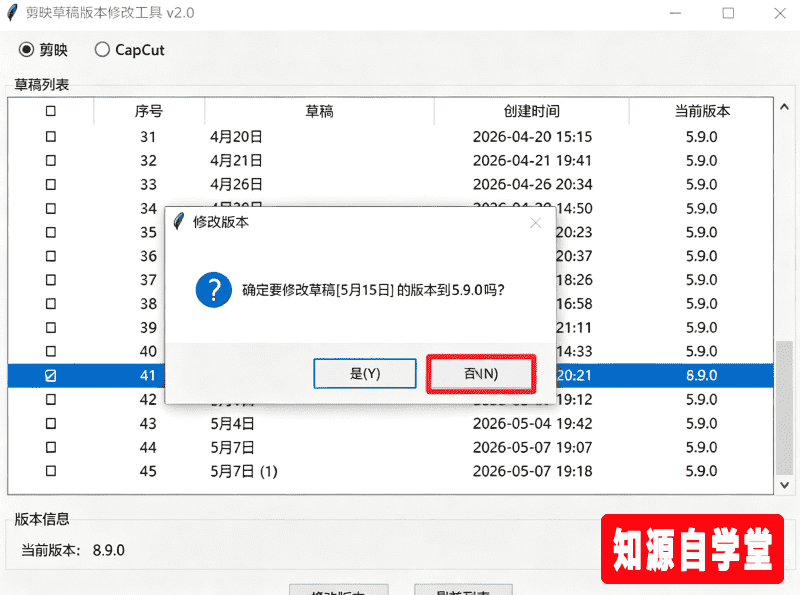This screenshot has width=800, height=595.
Task: Click the 当前版本: 8.9.0 info text
Action: tap(73, 550)
